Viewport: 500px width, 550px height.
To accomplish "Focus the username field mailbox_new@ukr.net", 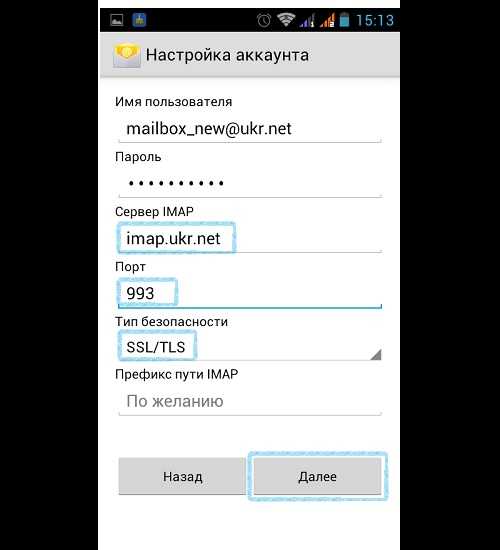I will pos(250,129).
